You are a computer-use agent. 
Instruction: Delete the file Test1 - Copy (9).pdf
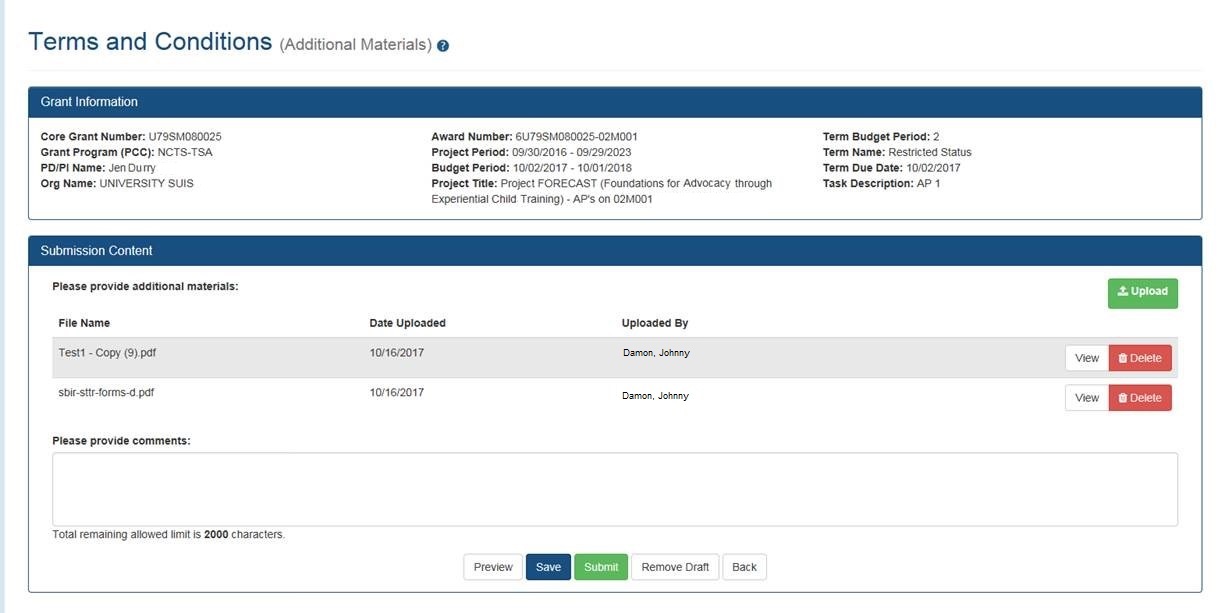(1140, 357)
